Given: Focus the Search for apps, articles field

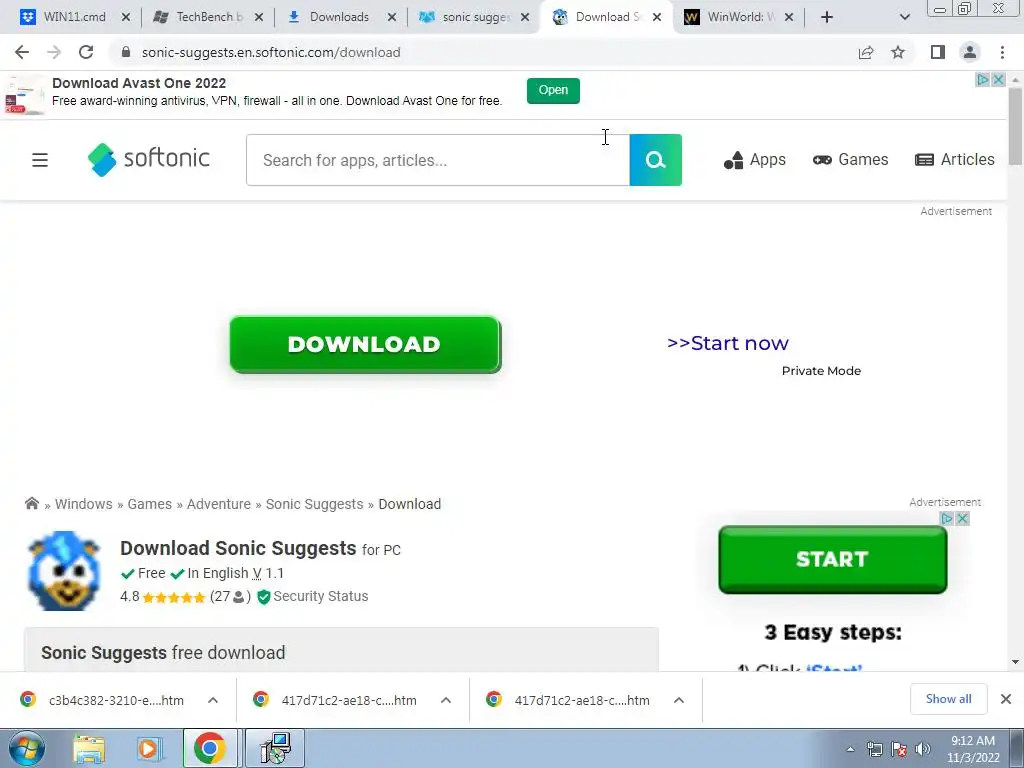Looking at the screenshot, I should (x=438, y=160).
